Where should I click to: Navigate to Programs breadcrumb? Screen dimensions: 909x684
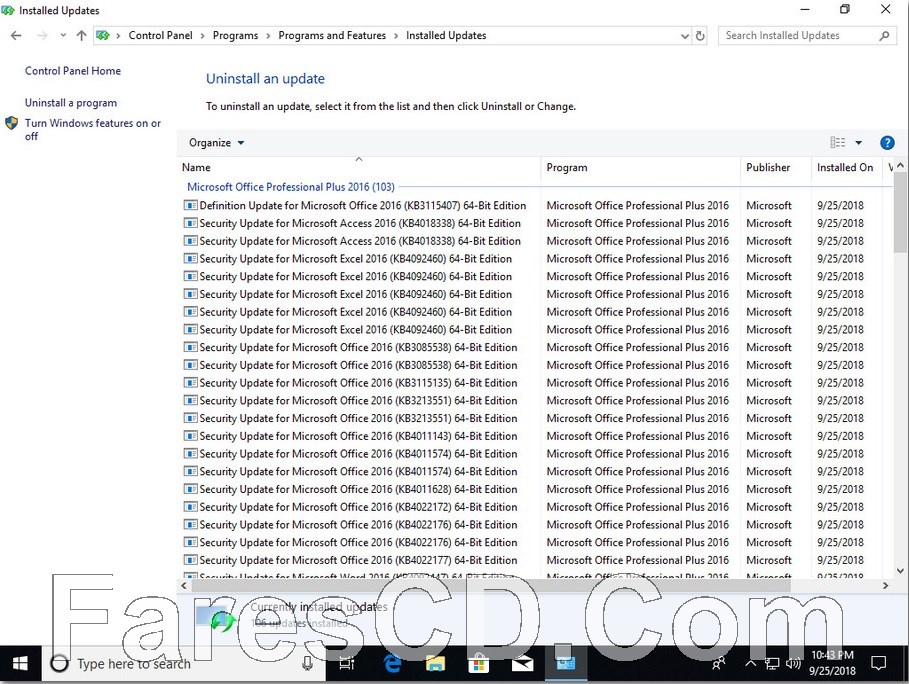pos(235,35)
